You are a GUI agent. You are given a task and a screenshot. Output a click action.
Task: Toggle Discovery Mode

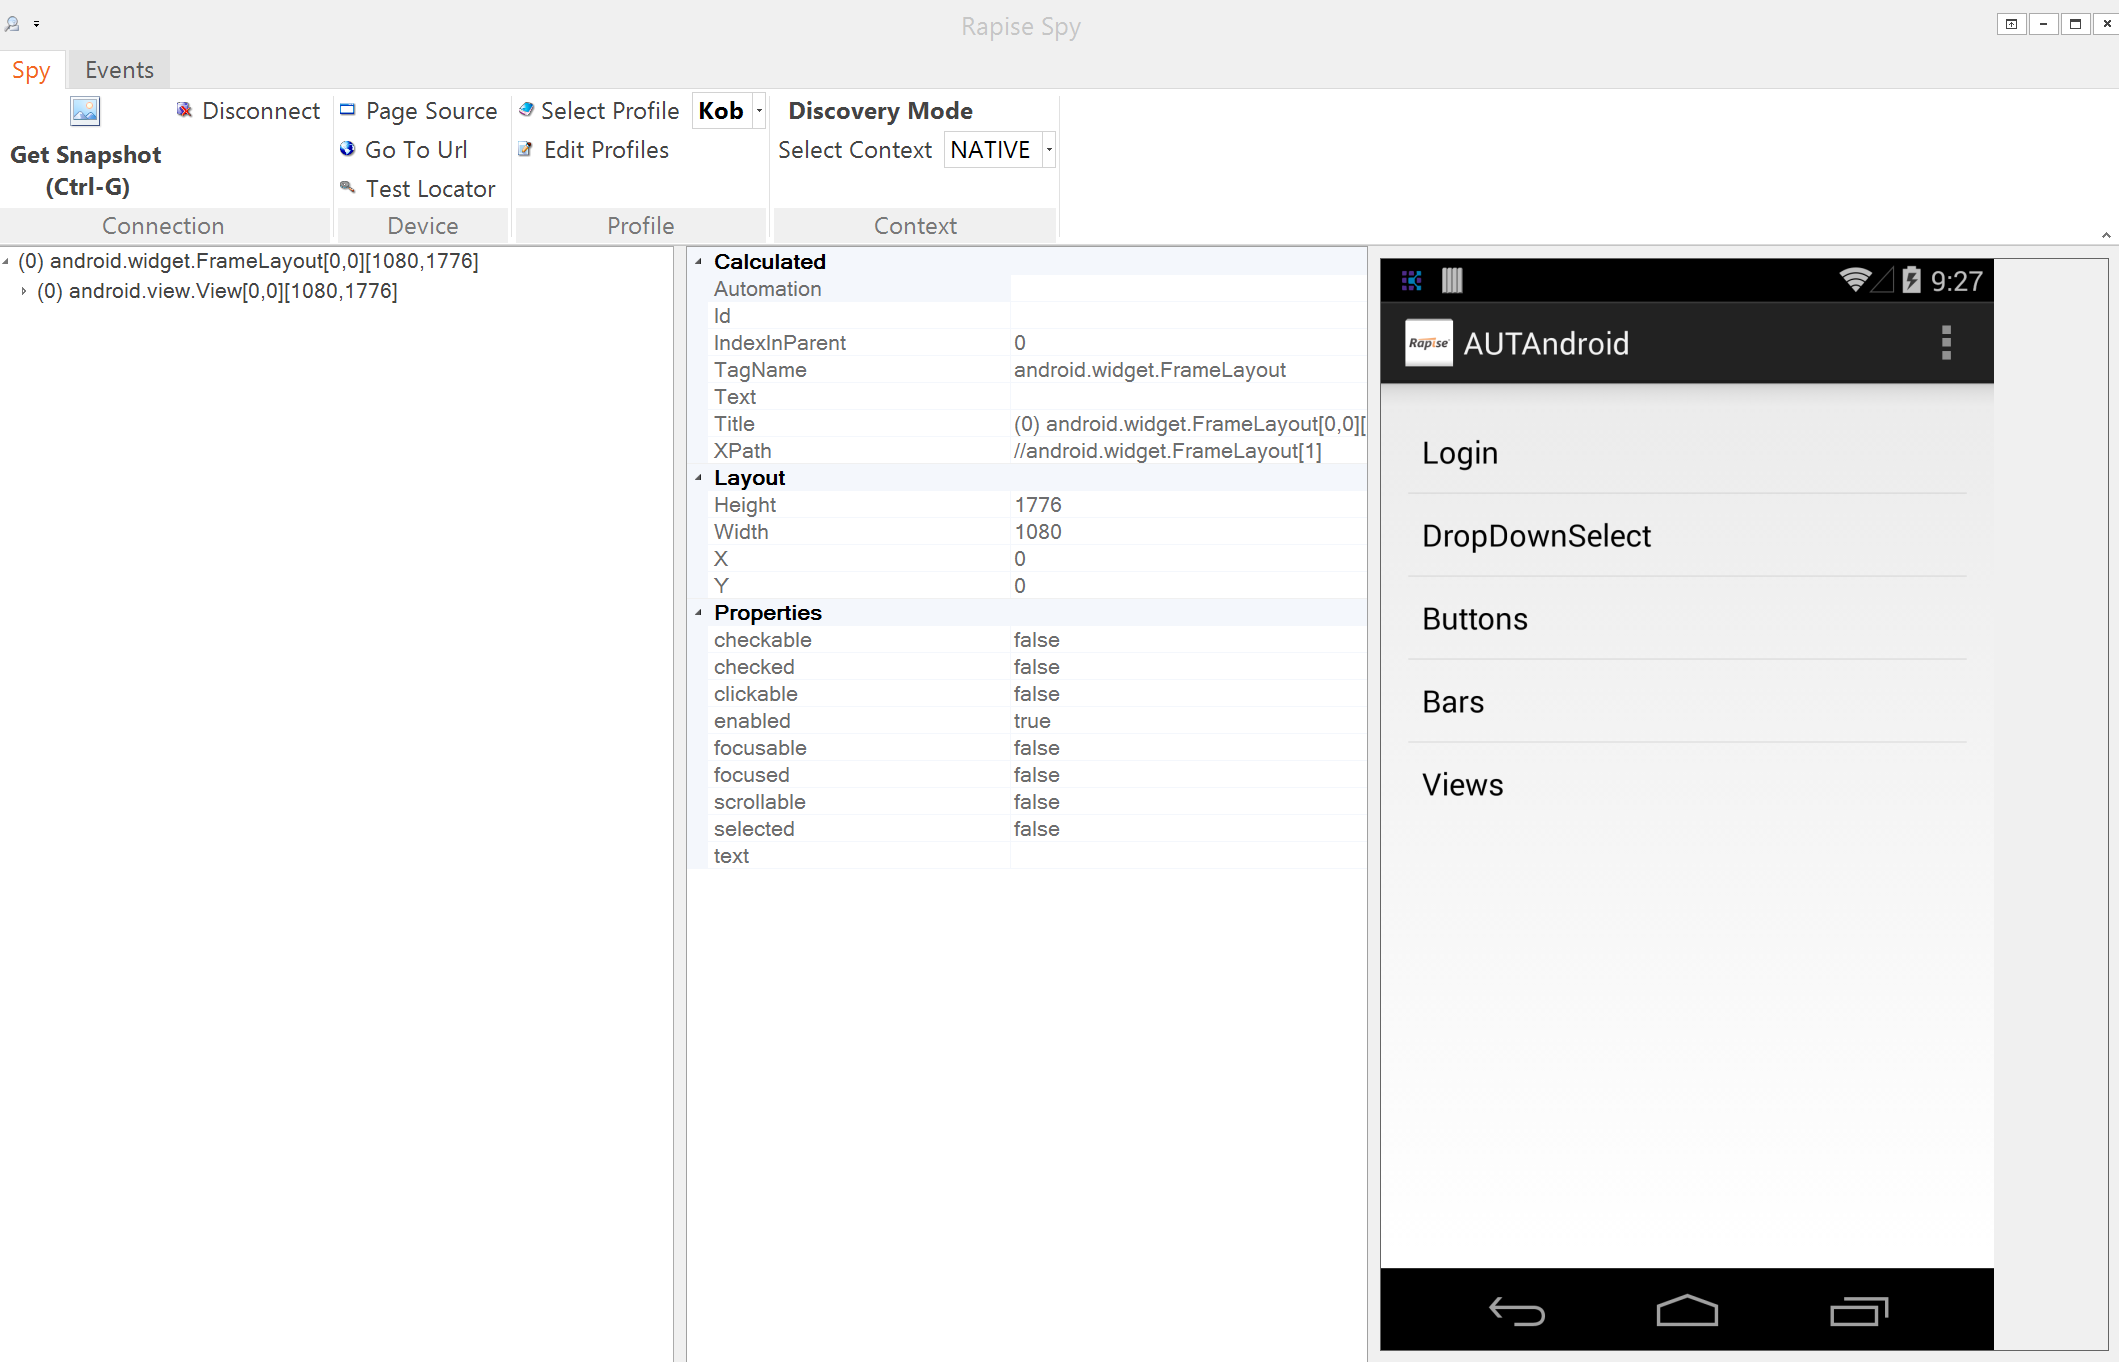880,111
